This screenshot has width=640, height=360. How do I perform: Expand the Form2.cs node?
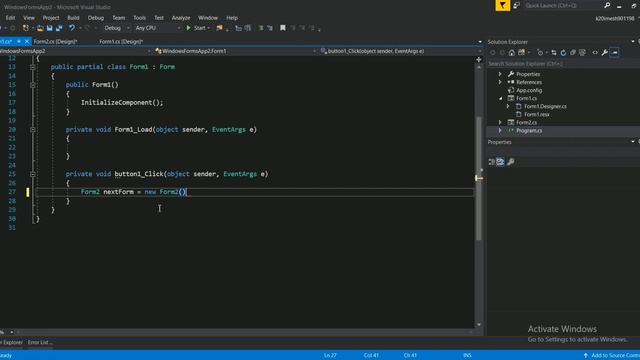point(500,122)
